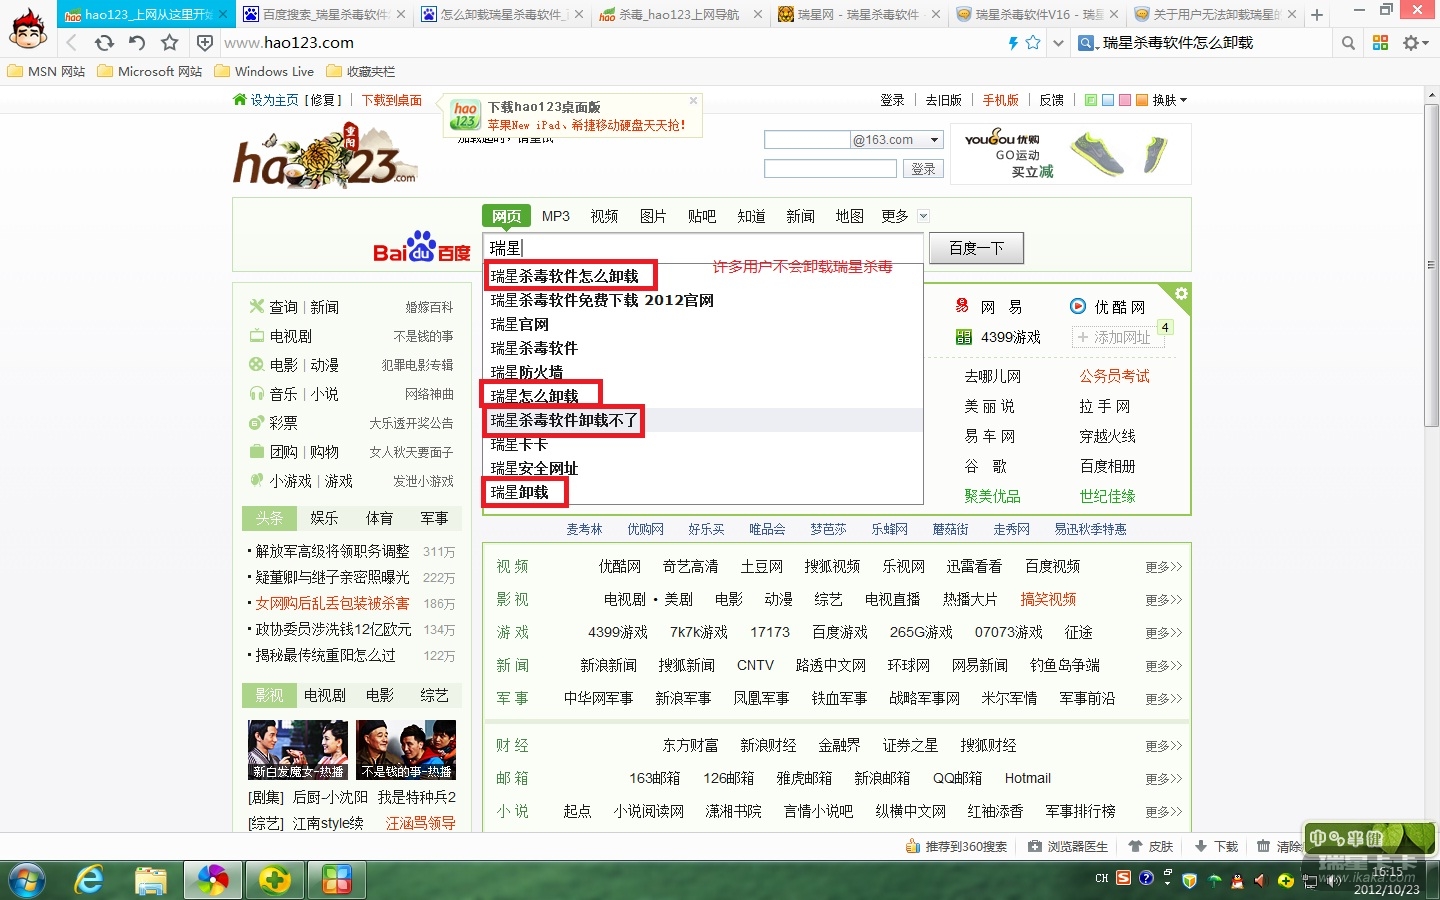
Task: Close the hao123 desktop download popup
Action: pyautogui.click(x=693, y=101)
